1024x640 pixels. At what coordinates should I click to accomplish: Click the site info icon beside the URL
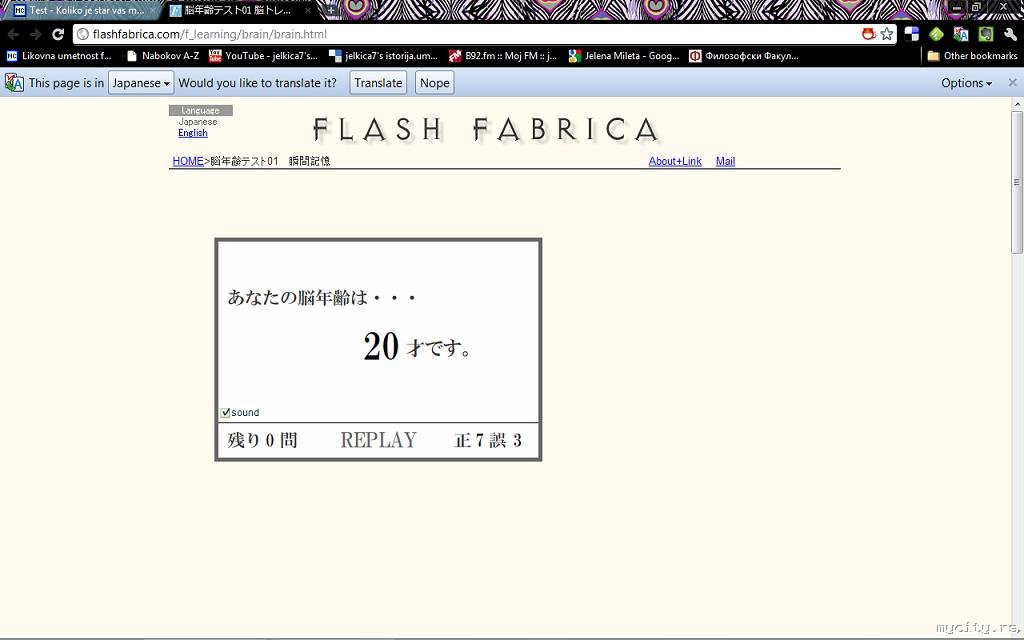click(83, 34)
